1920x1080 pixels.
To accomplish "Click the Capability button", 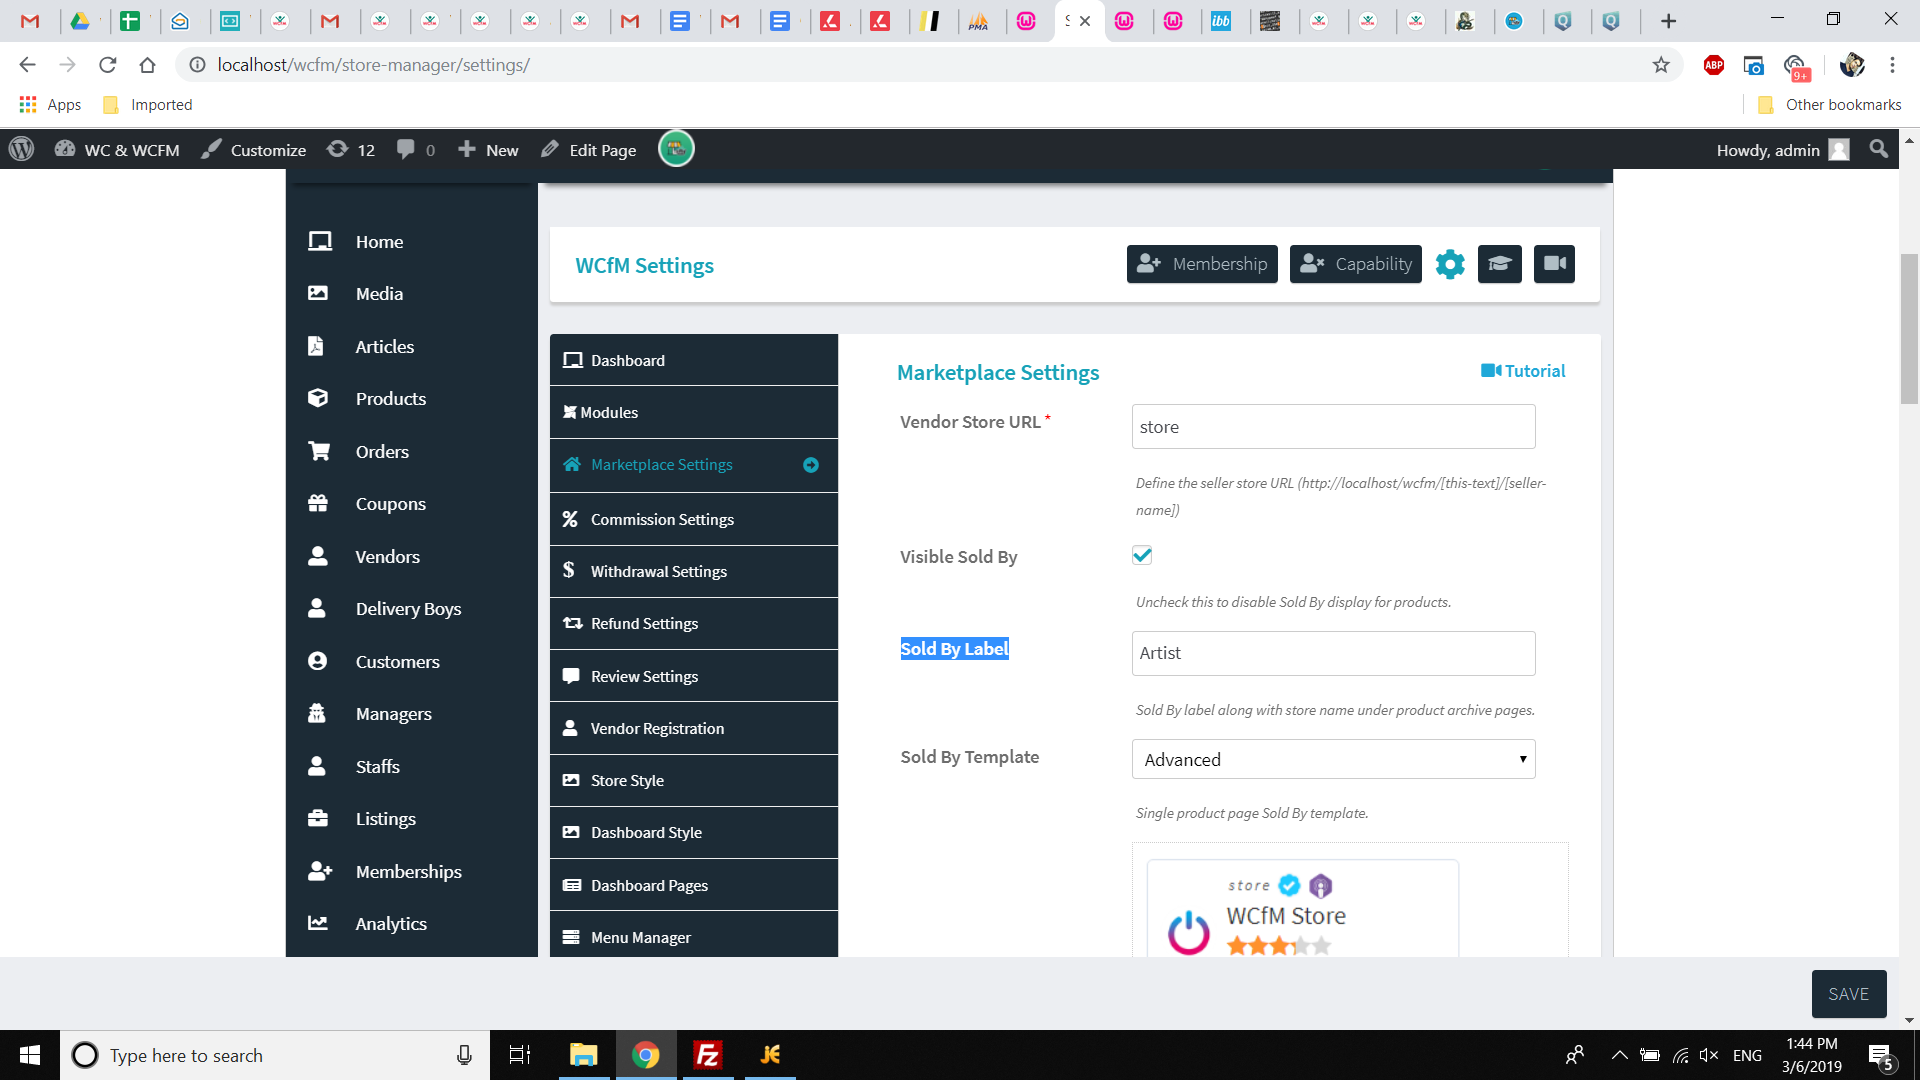I will 1356,264.
